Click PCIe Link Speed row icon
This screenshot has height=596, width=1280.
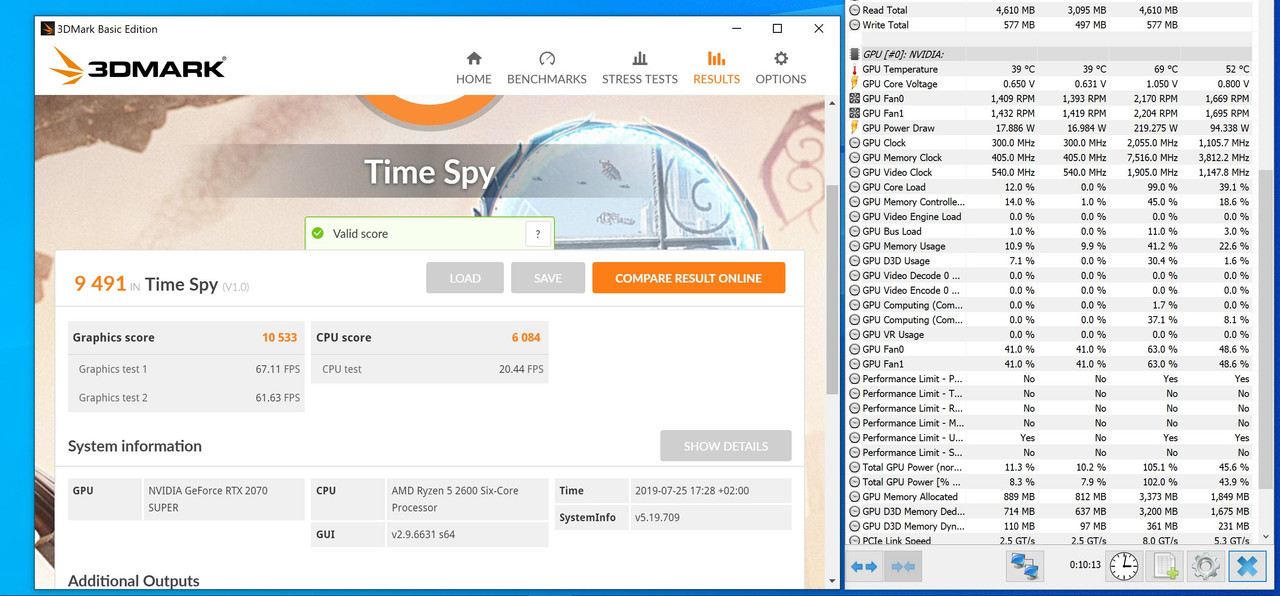[x=854, y=541]
